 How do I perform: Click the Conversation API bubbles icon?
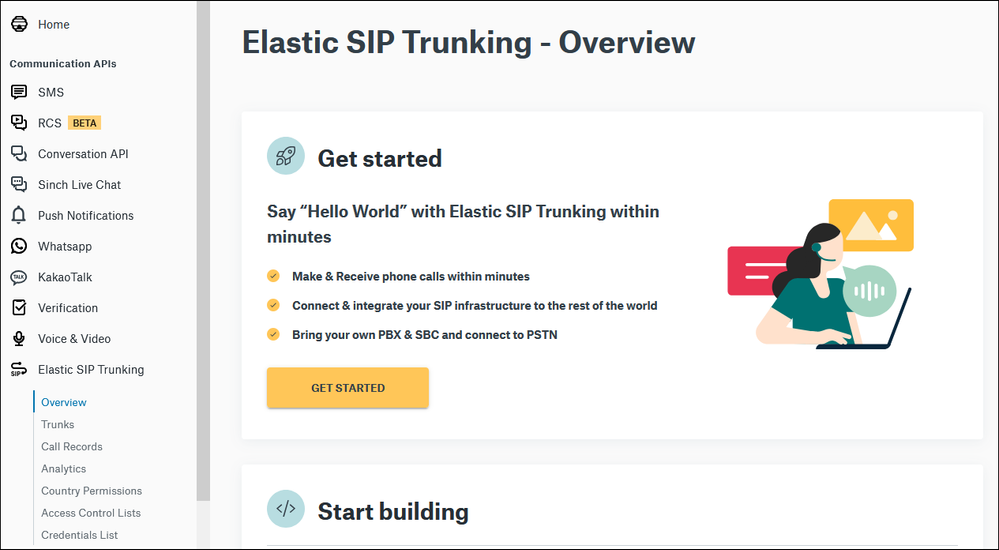19,154
